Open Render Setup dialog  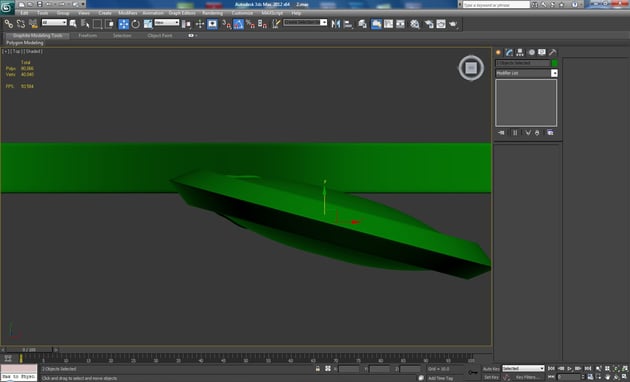[429, 24]
